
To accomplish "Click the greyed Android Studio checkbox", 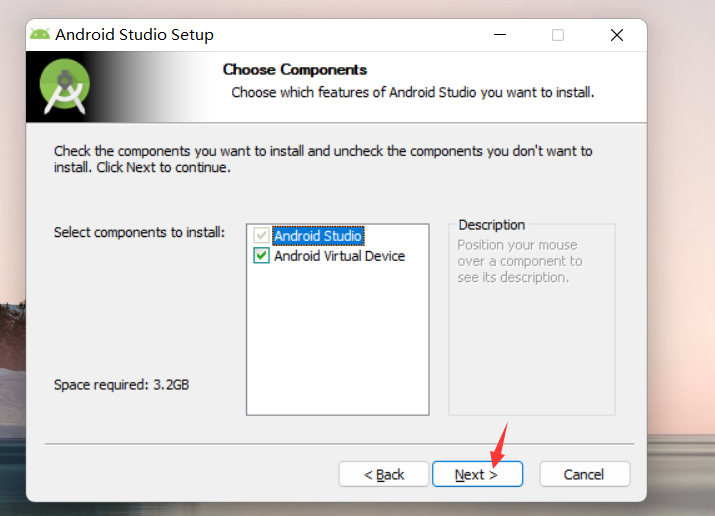I will (261, 236).
